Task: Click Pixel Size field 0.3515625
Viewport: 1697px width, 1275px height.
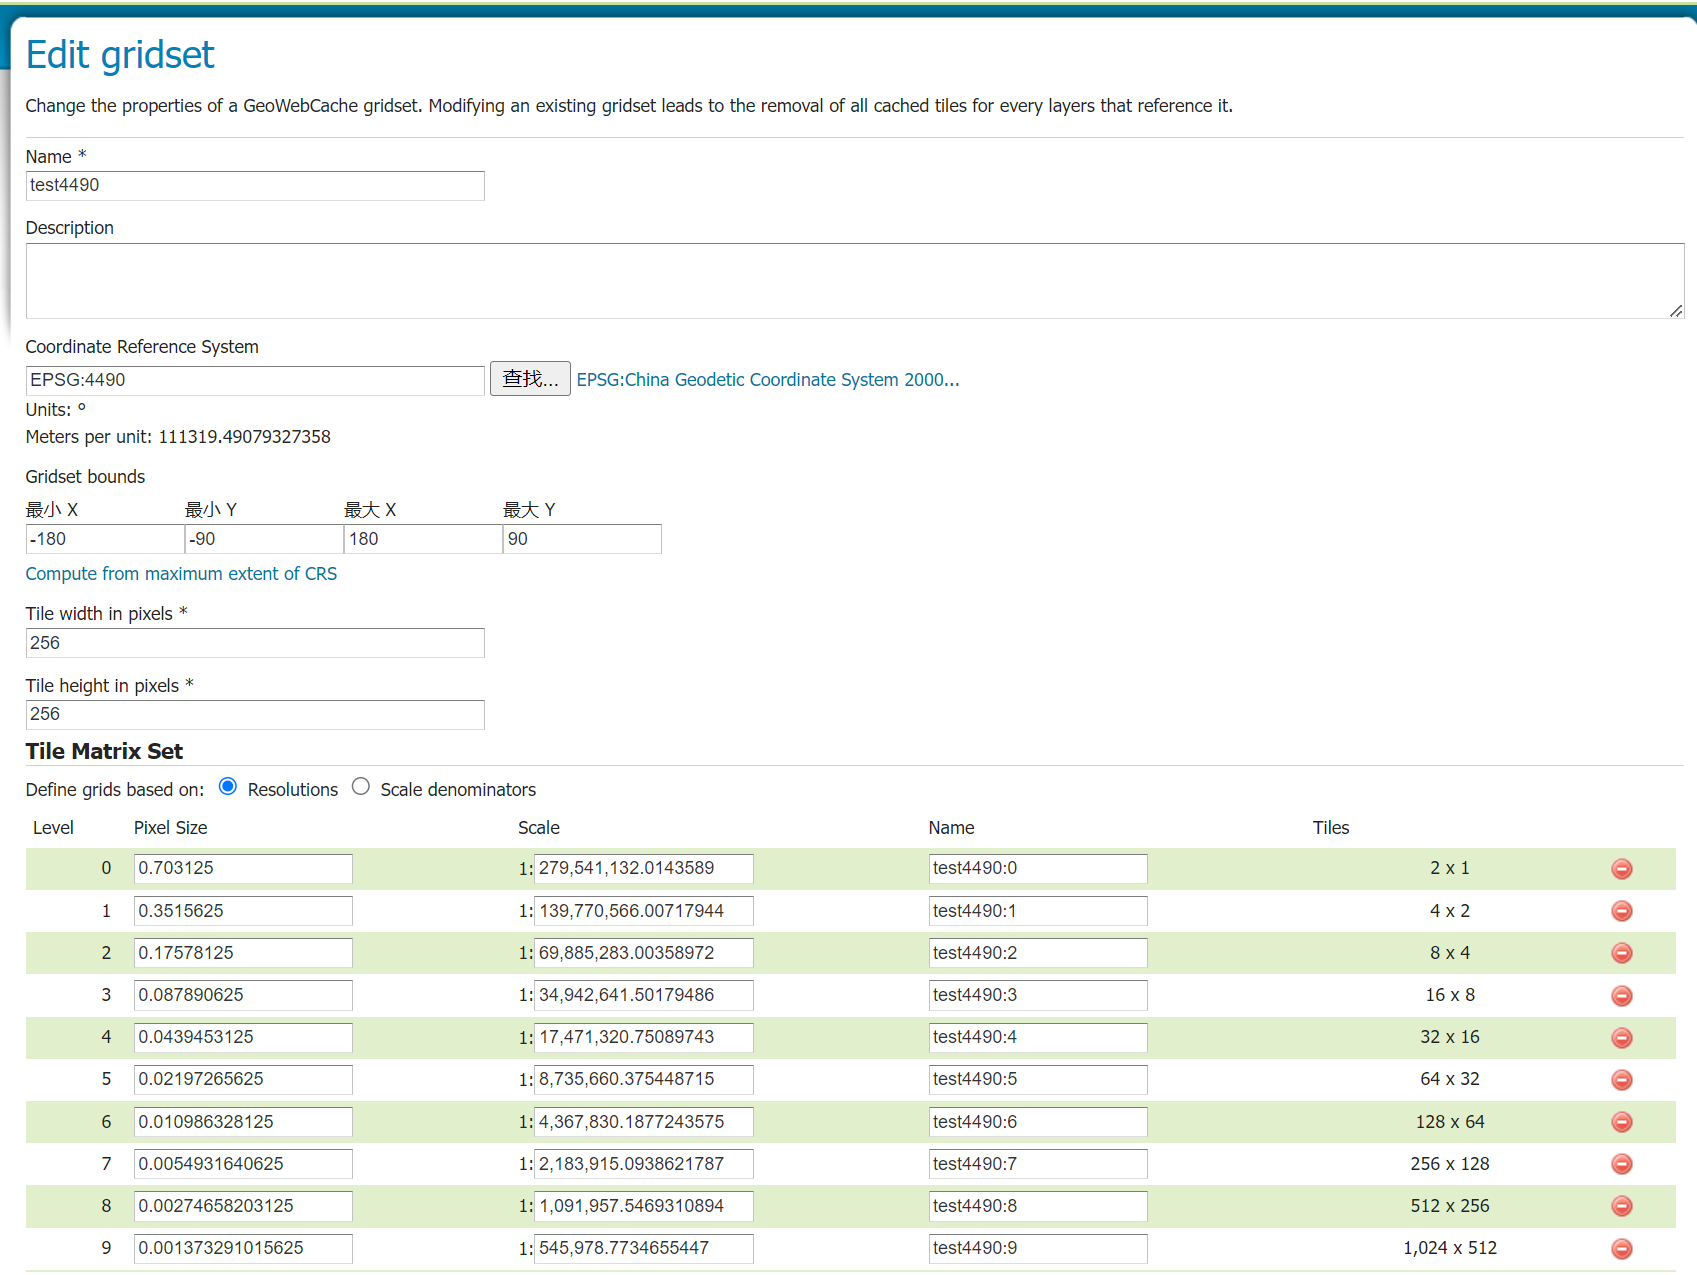Action: [x=243, y=911]
